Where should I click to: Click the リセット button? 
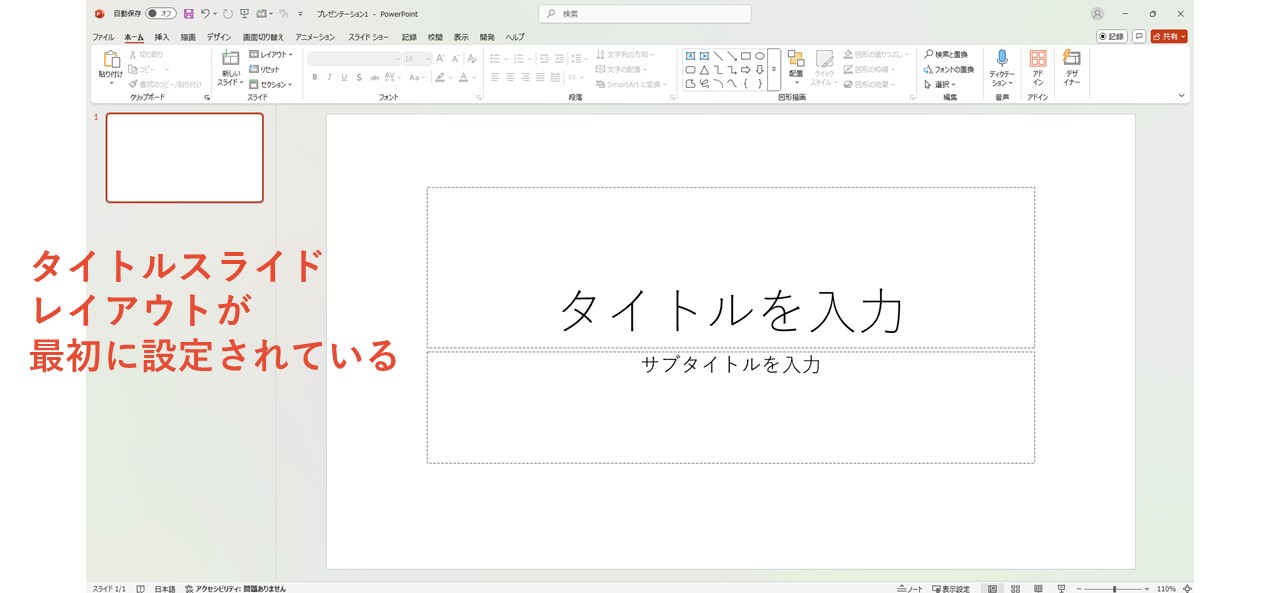(x=265, y=69)
